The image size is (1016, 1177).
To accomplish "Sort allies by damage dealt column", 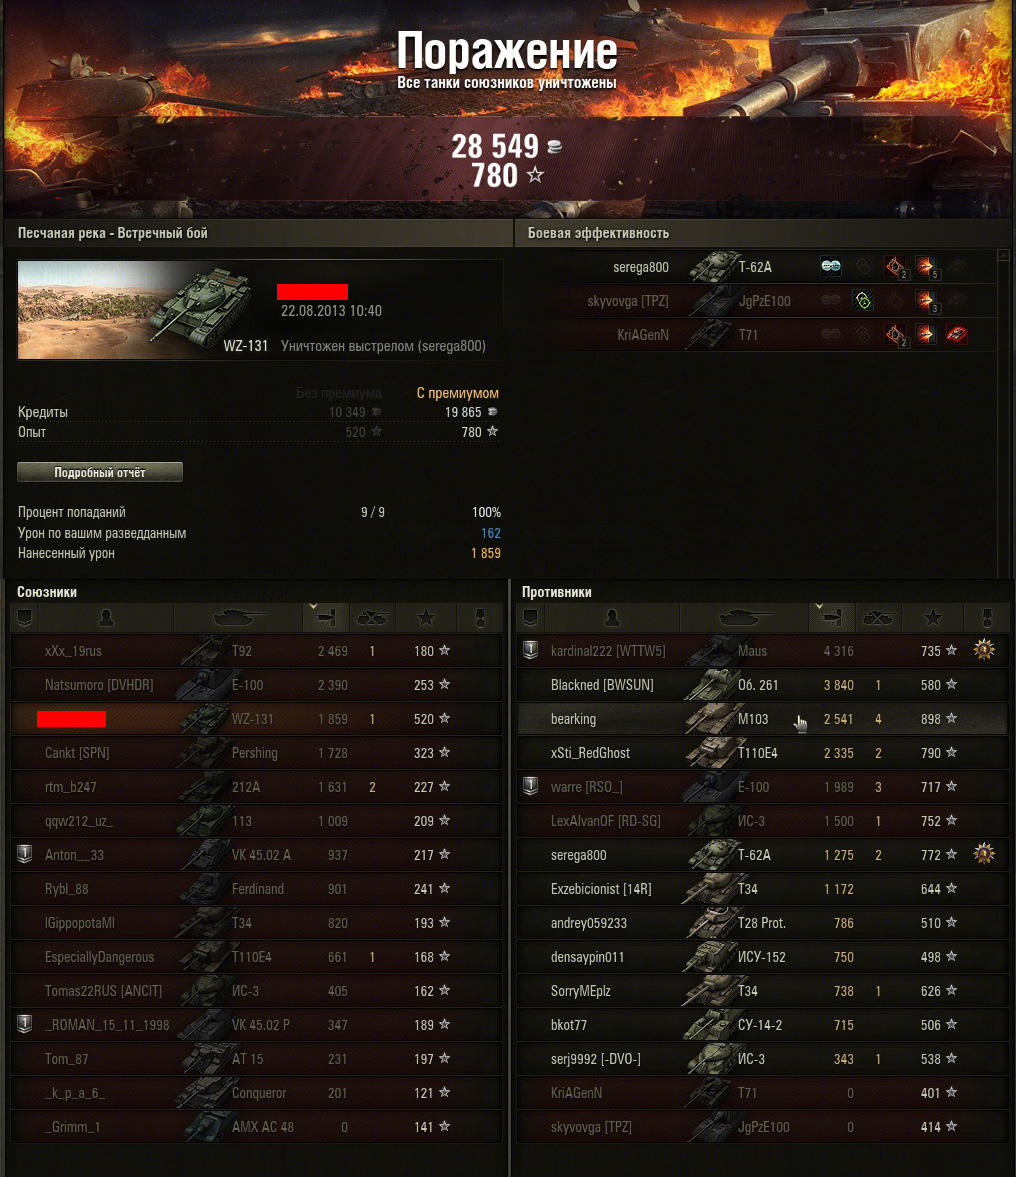I will tap(326, 617).
